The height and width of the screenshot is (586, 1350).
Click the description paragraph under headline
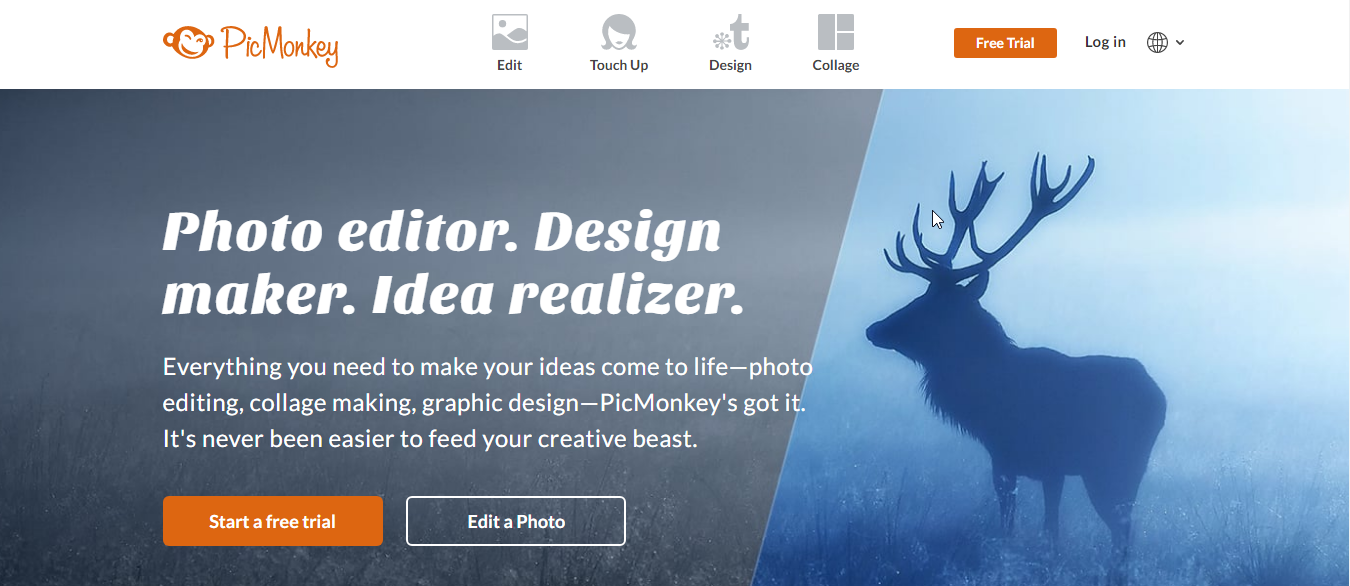click(488, 403)
